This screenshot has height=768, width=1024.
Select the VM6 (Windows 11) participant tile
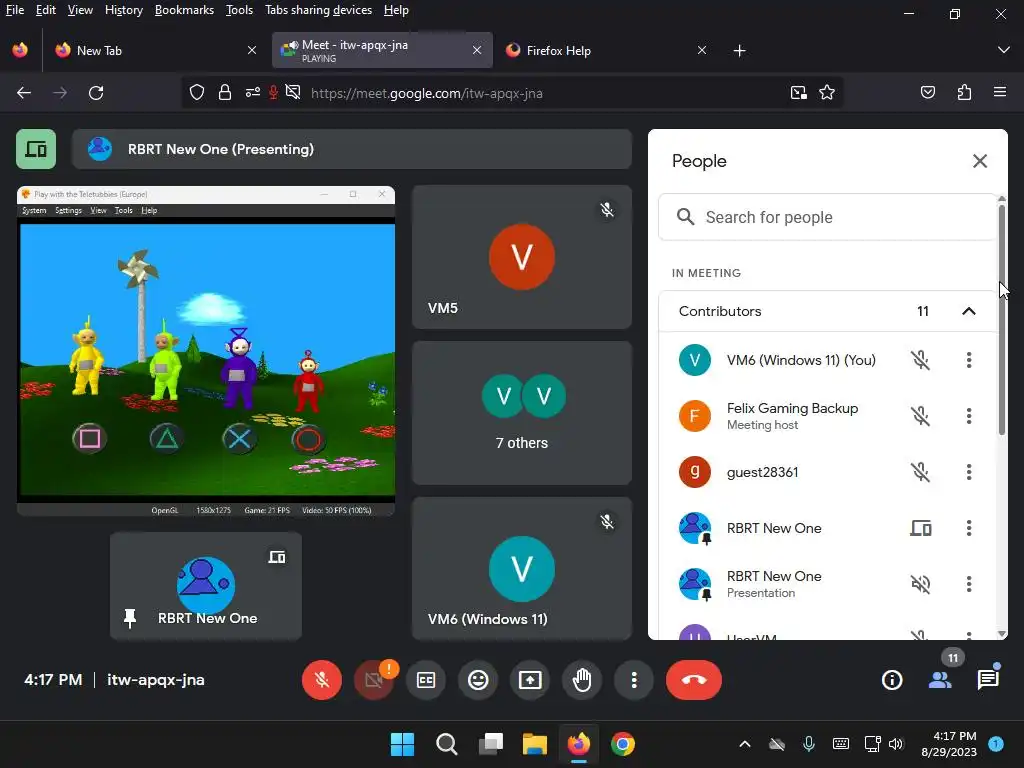522,568
